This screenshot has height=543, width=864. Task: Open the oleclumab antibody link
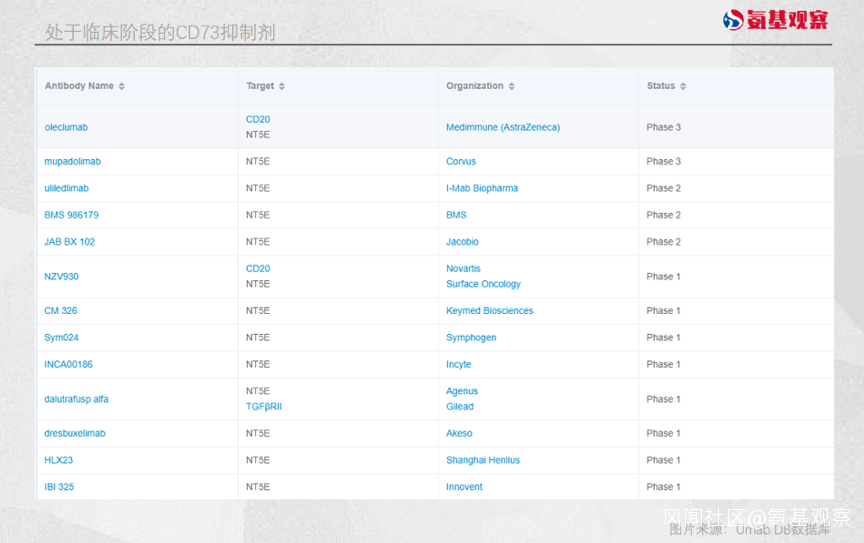[x=66, y=127]
